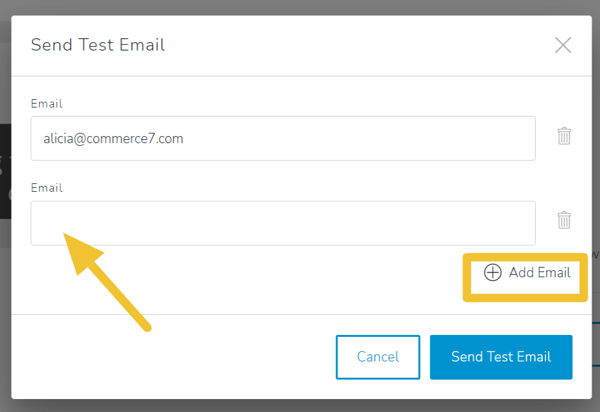Viewport: 600px width, 412px height.
Task: Click the Email label above alicia@commerce7.com
Action: 47,104
